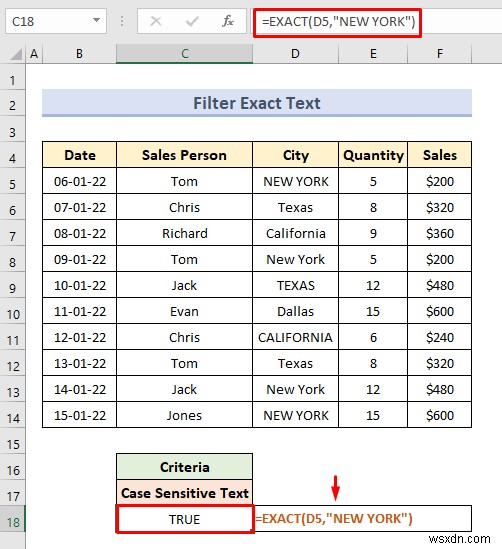Select quantity cell 9 in row 7
This screenshot has width=502, height=549.
coord(373,233)
